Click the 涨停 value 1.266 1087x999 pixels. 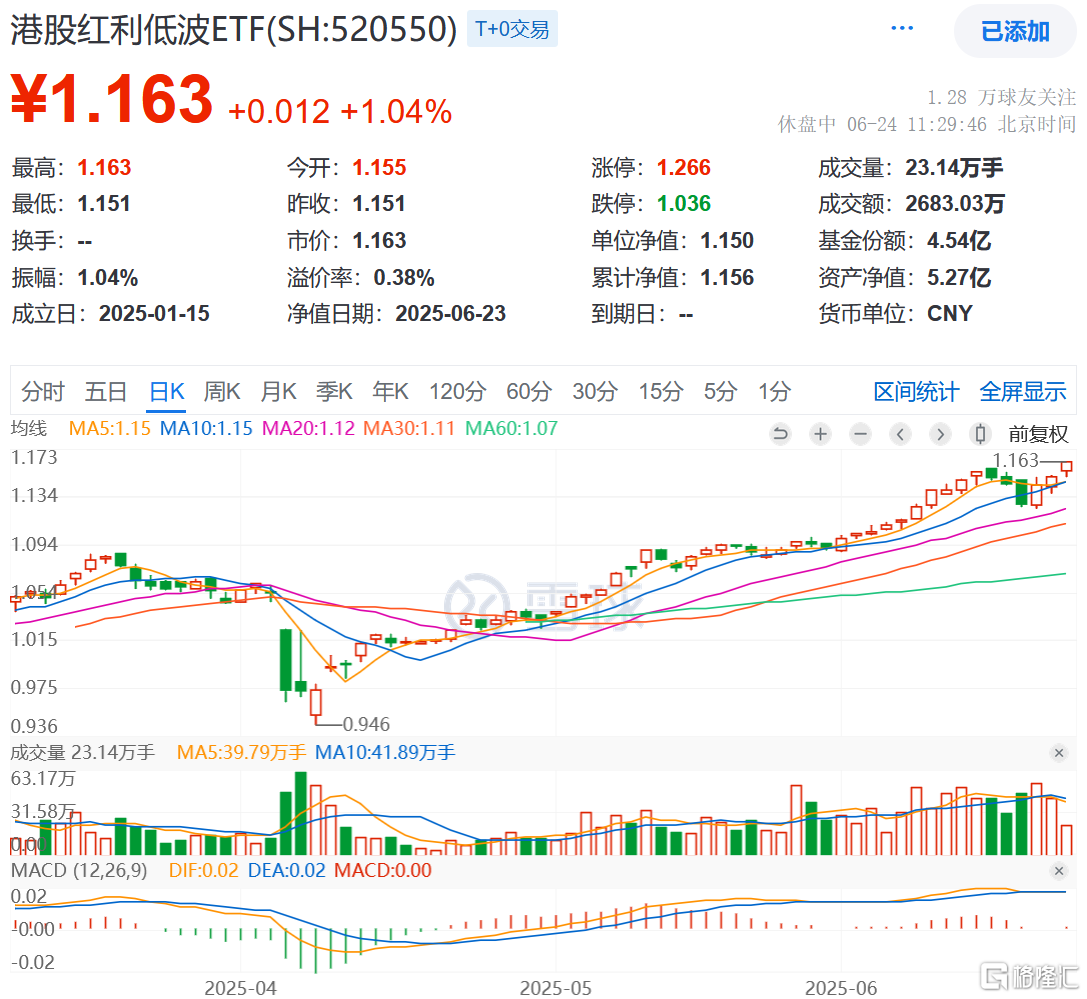[x=684, y=168]
